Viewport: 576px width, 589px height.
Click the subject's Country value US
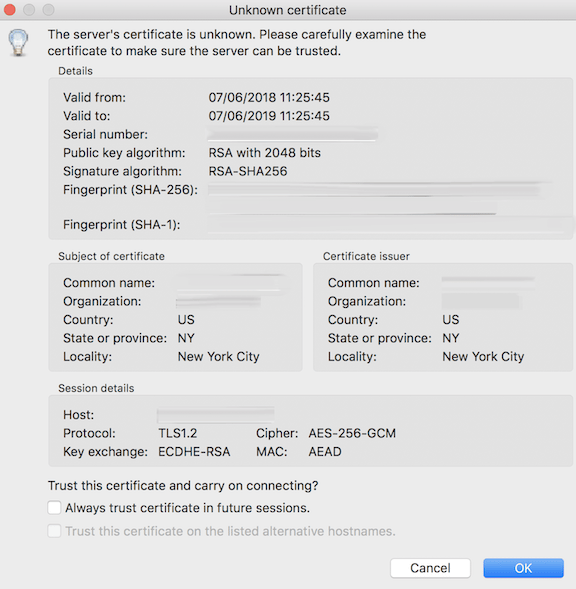186,319
